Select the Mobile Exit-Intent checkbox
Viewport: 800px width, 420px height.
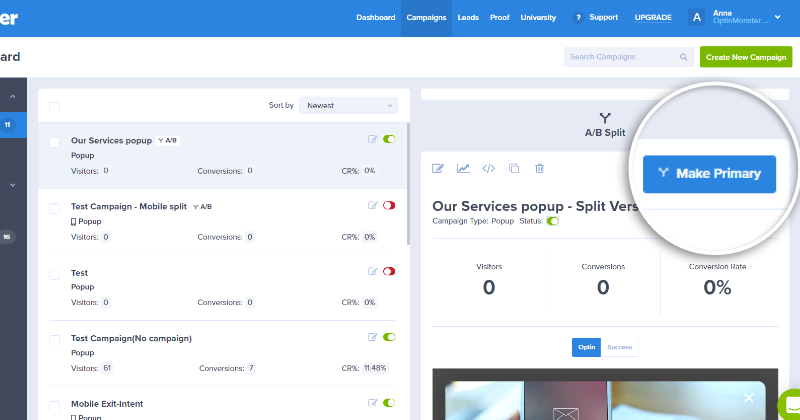click(54, 406)
